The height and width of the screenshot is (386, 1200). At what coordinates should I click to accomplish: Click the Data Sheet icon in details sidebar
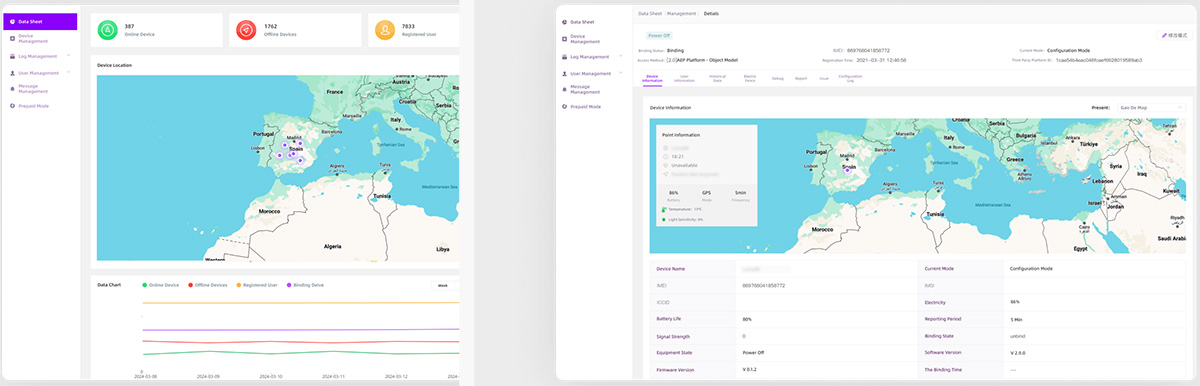coord(564,21)
